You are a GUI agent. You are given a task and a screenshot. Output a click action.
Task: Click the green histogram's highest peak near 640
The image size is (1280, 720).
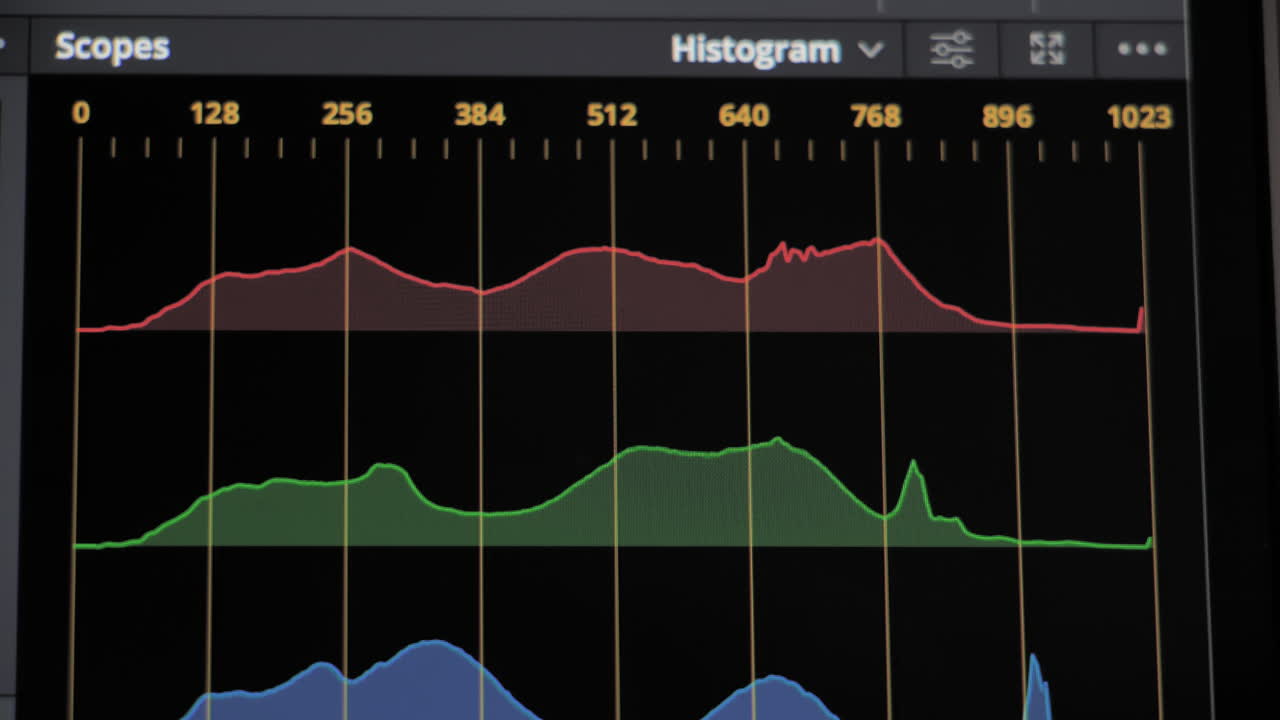[x=777, y=441]
